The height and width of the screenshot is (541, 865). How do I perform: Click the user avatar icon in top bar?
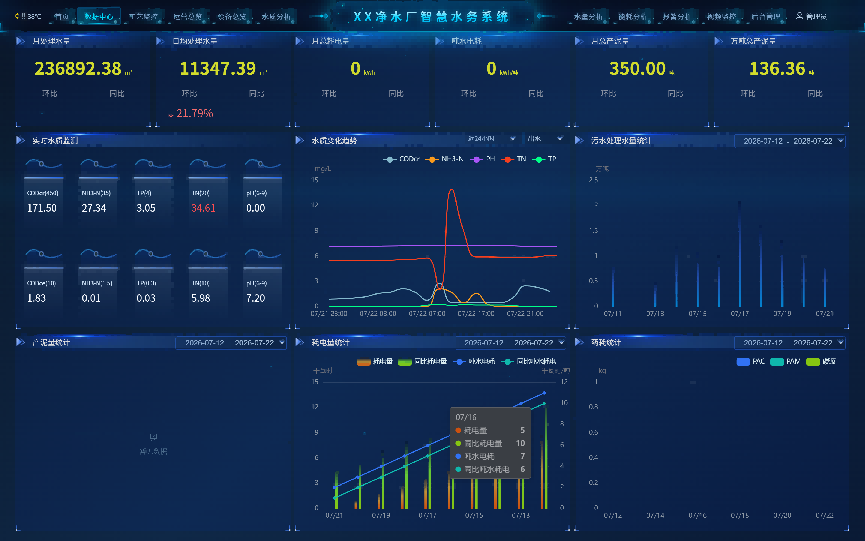pos(799,16)
